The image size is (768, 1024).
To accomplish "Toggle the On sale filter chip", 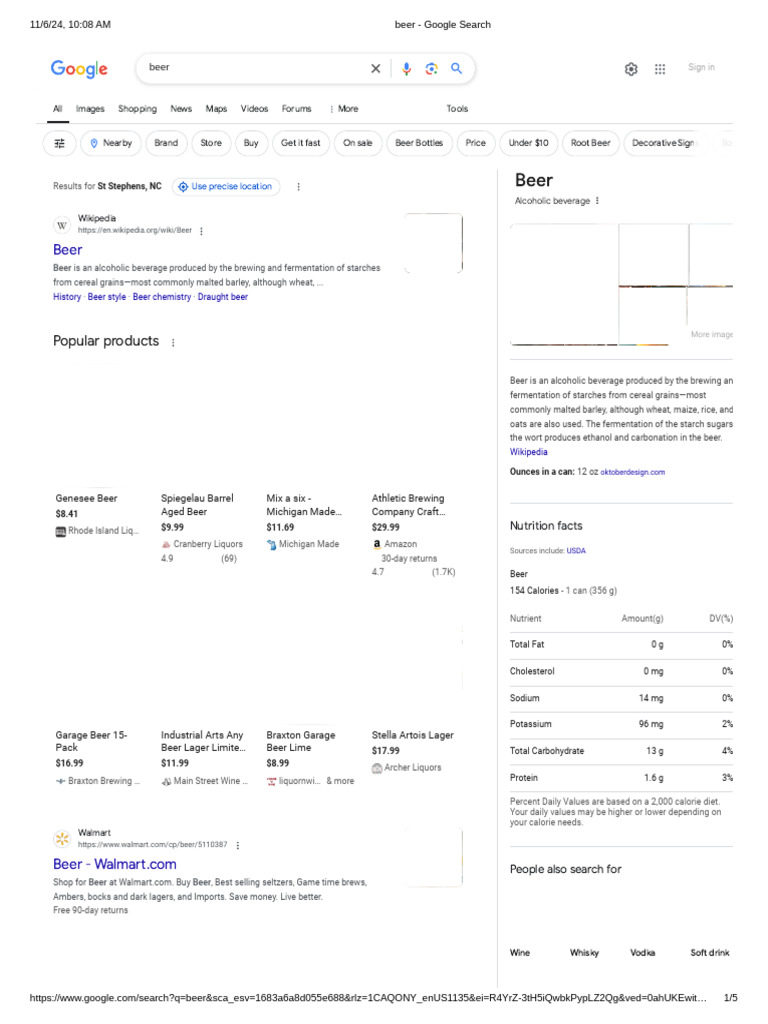I will coord(357,143).
